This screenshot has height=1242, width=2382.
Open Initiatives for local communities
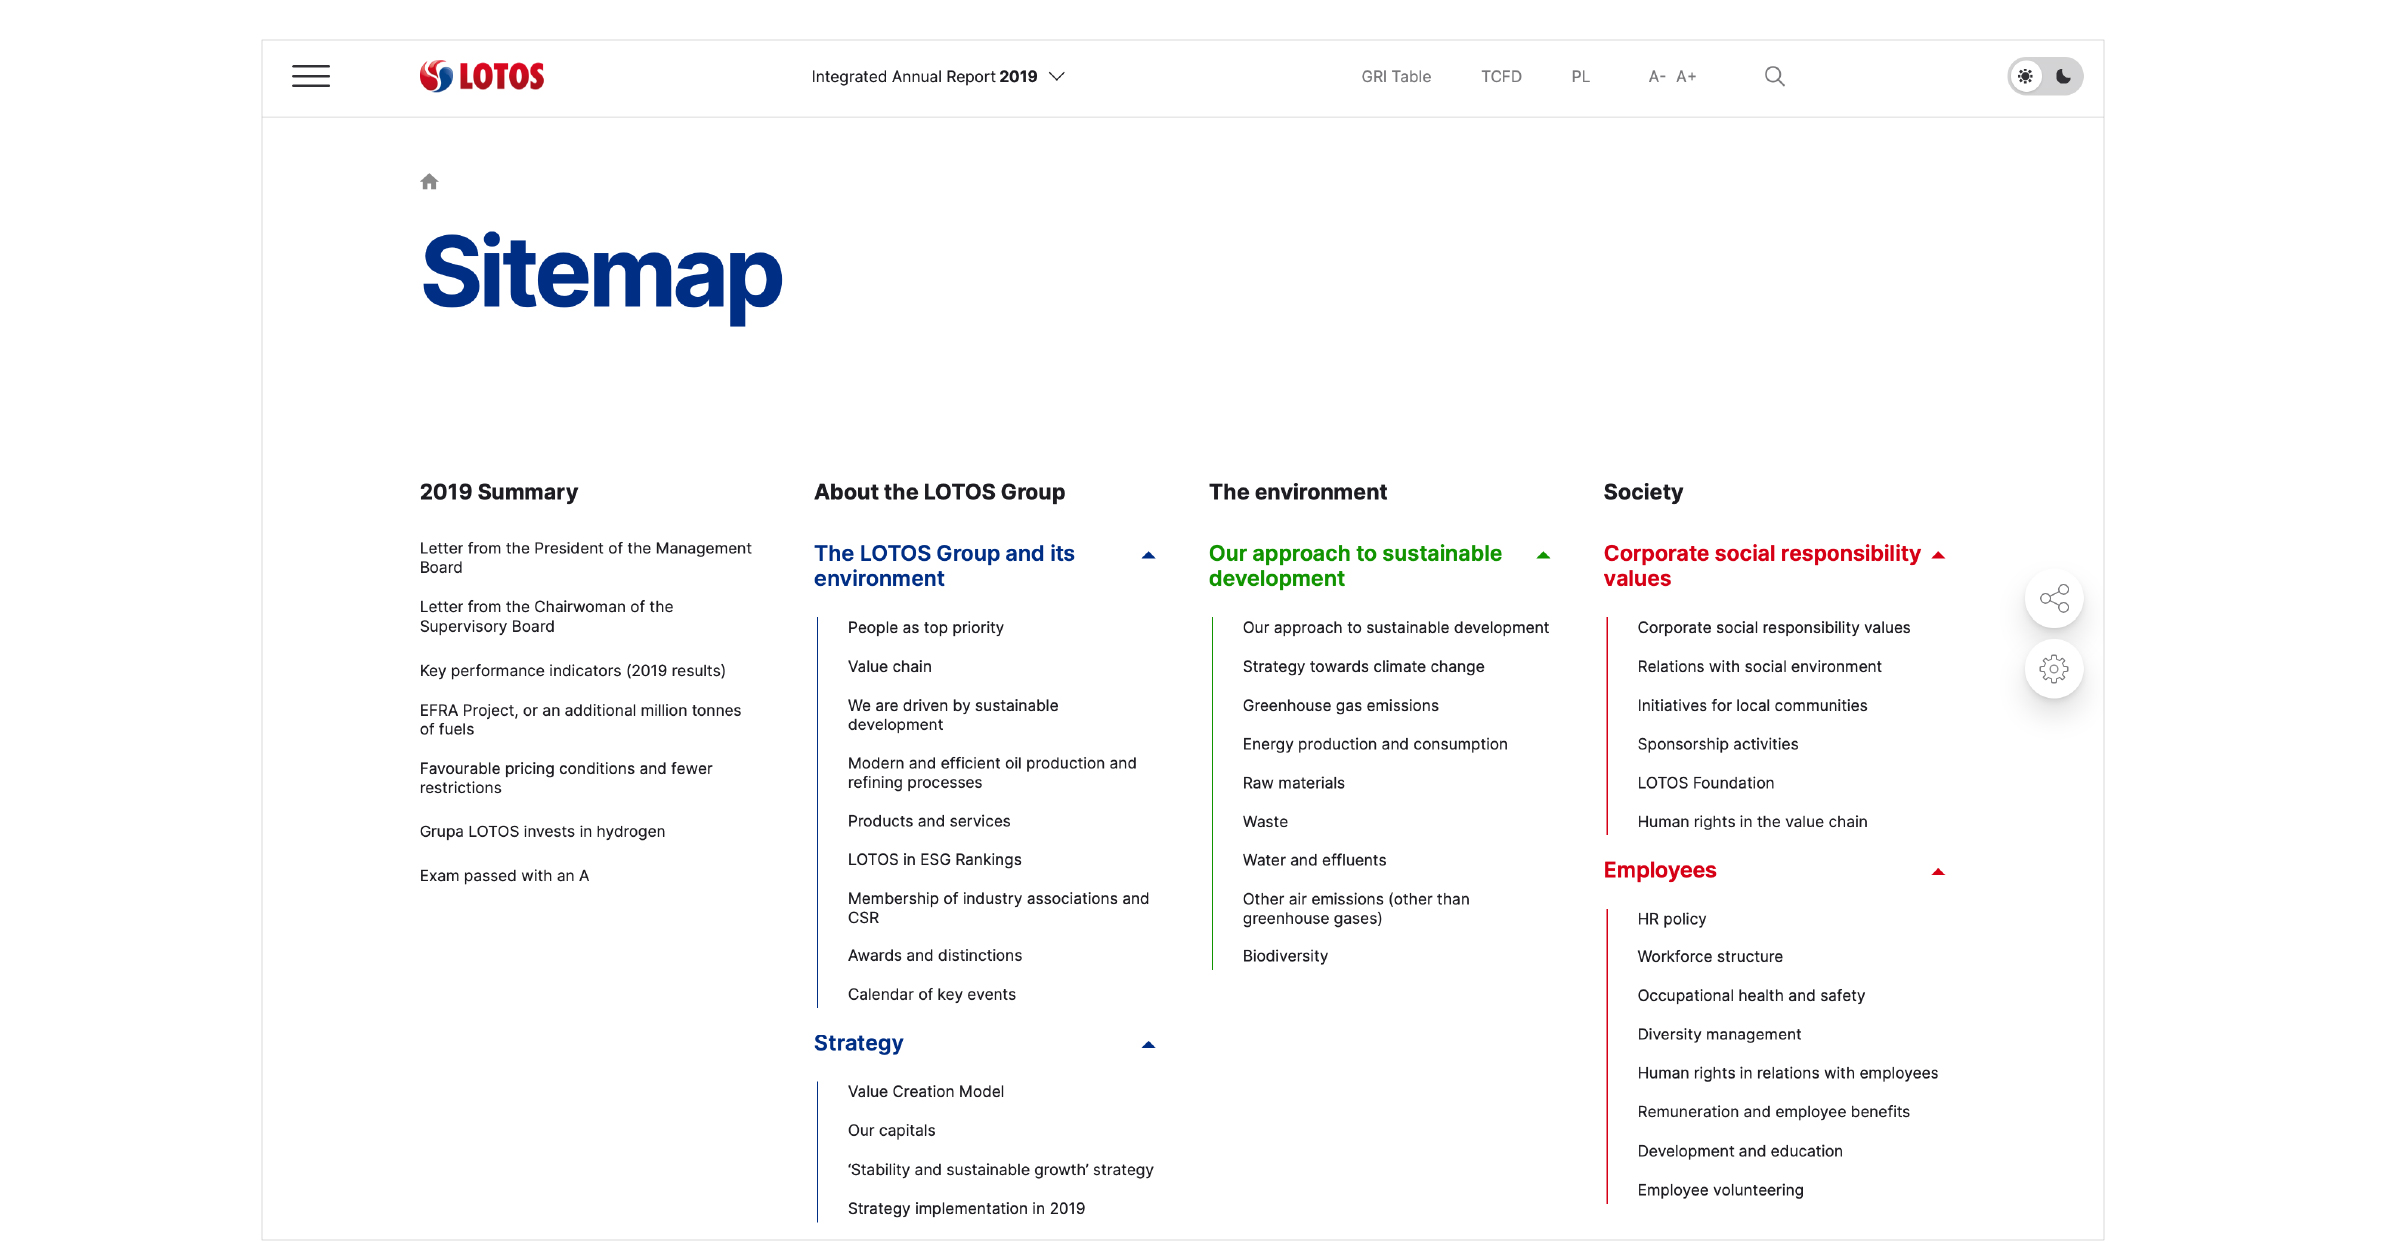pos(1753,706)
